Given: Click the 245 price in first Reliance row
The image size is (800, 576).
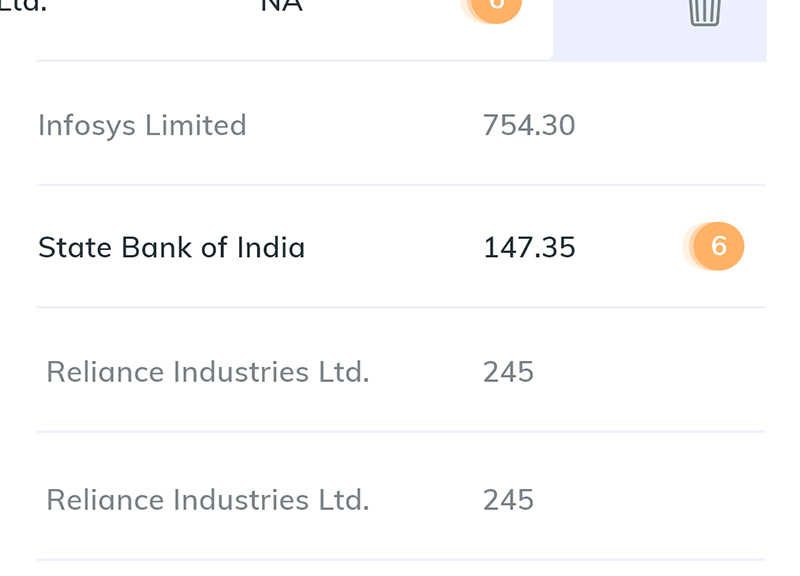Looking at the screenshot, I should pos(508,372).
